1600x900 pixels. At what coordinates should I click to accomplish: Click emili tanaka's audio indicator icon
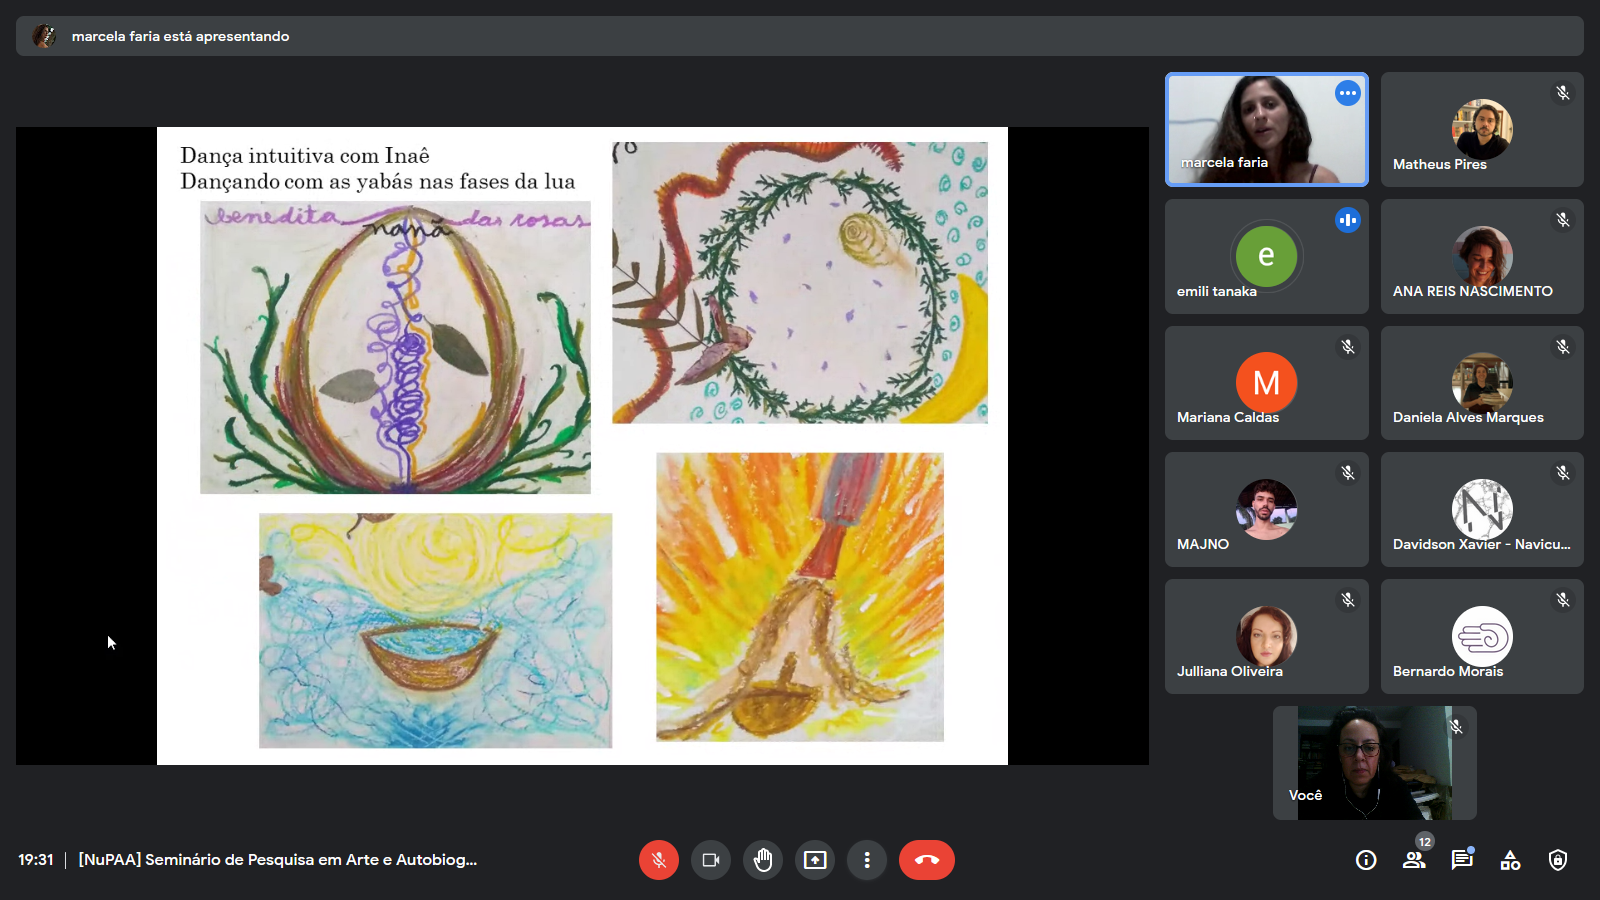(x=1348, y=220)
